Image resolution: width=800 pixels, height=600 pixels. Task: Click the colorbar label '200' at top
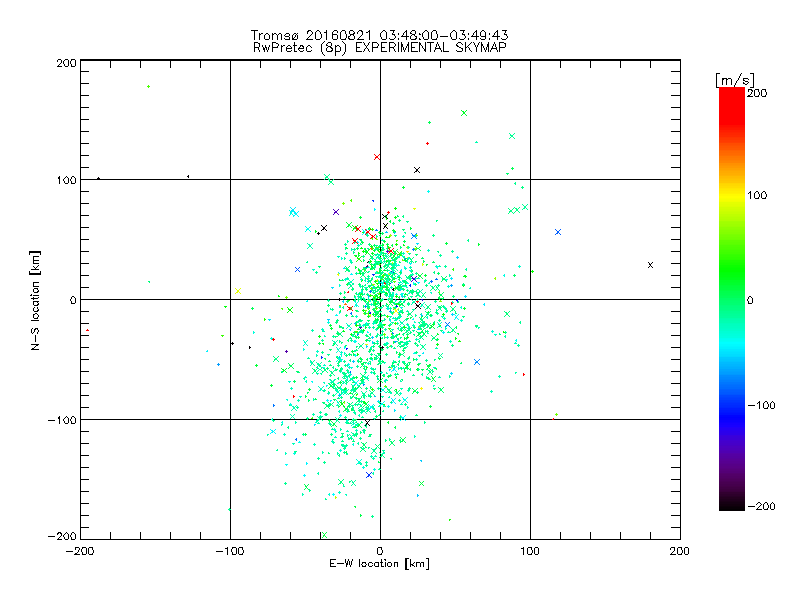(757, 93)
